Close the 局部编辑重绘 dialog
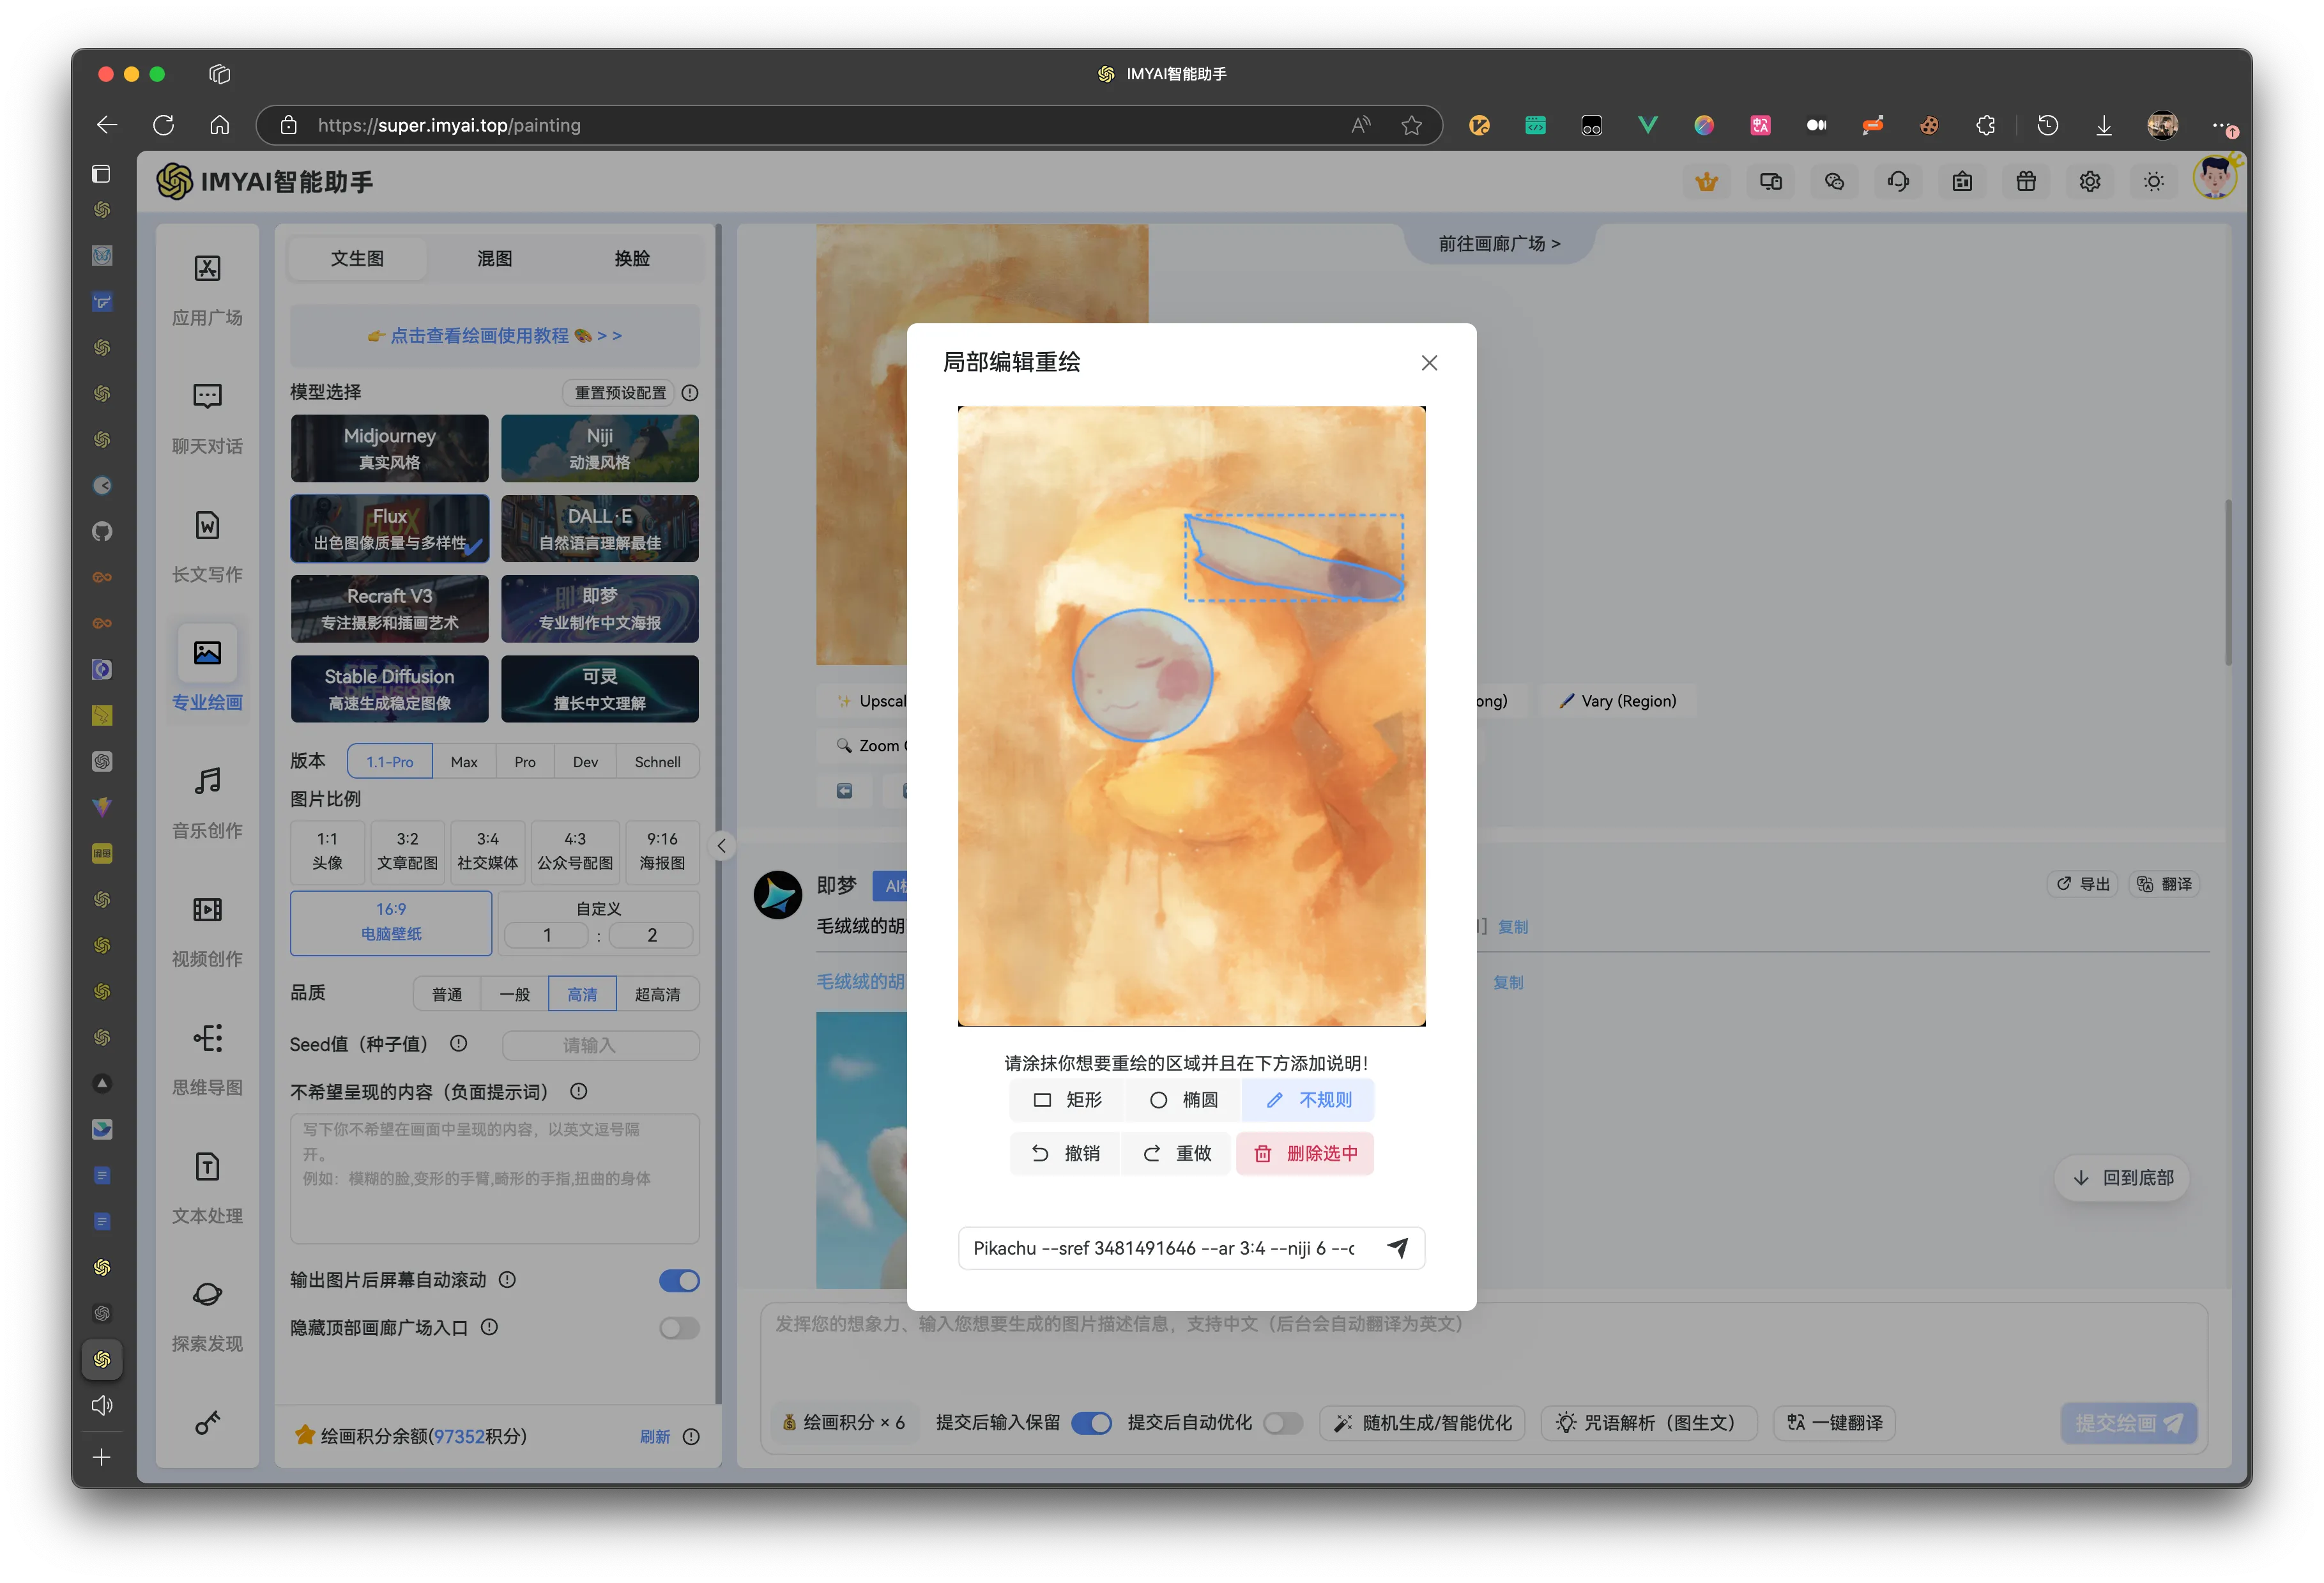Viewport: 2324px width, 1583px height. (1429, 363)
